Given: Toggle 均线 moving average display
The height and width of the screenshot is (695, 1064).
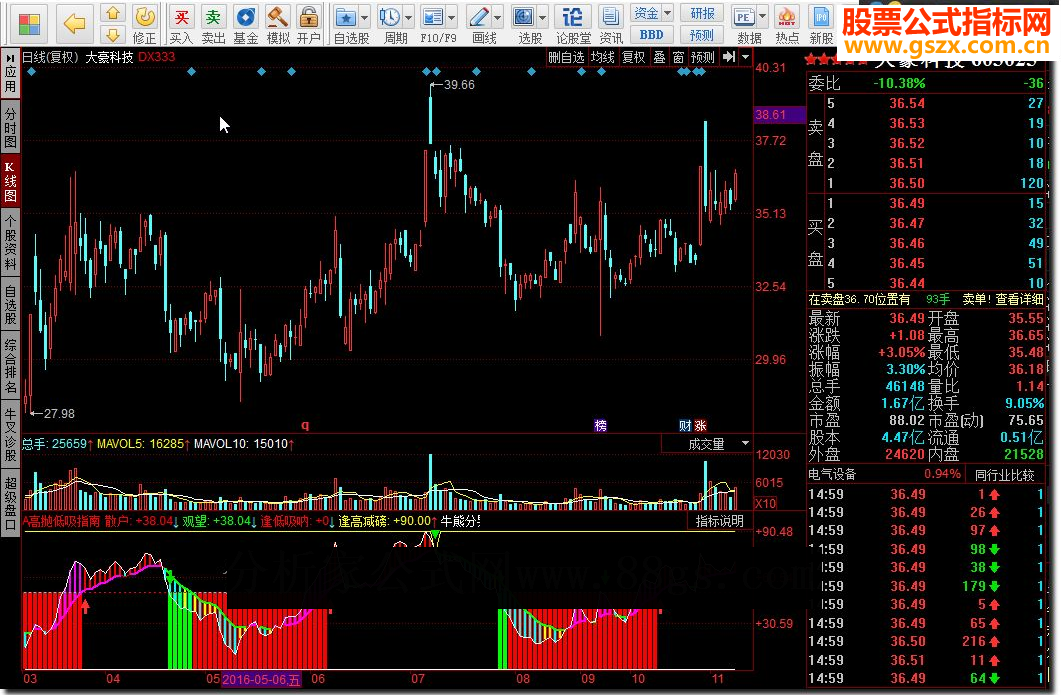Looking at the screenshot, I should point(603,57).
